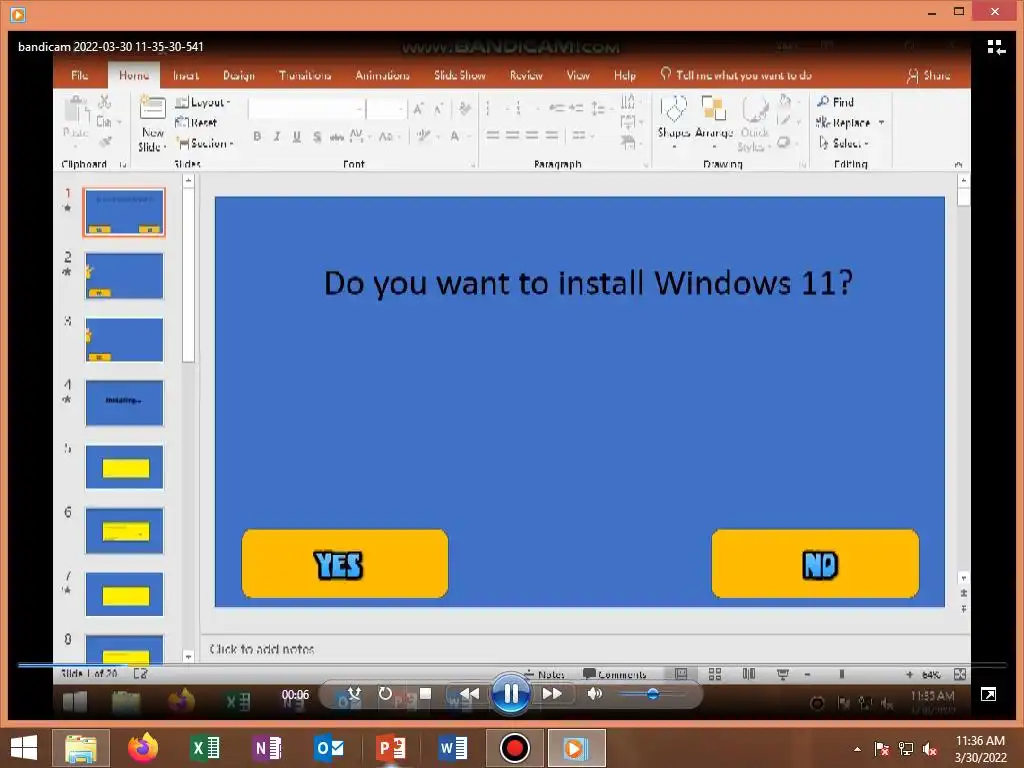This screenshot has width=1024, height=768.
Task: Open Word from the taskbar
Action: pos(453,748)
